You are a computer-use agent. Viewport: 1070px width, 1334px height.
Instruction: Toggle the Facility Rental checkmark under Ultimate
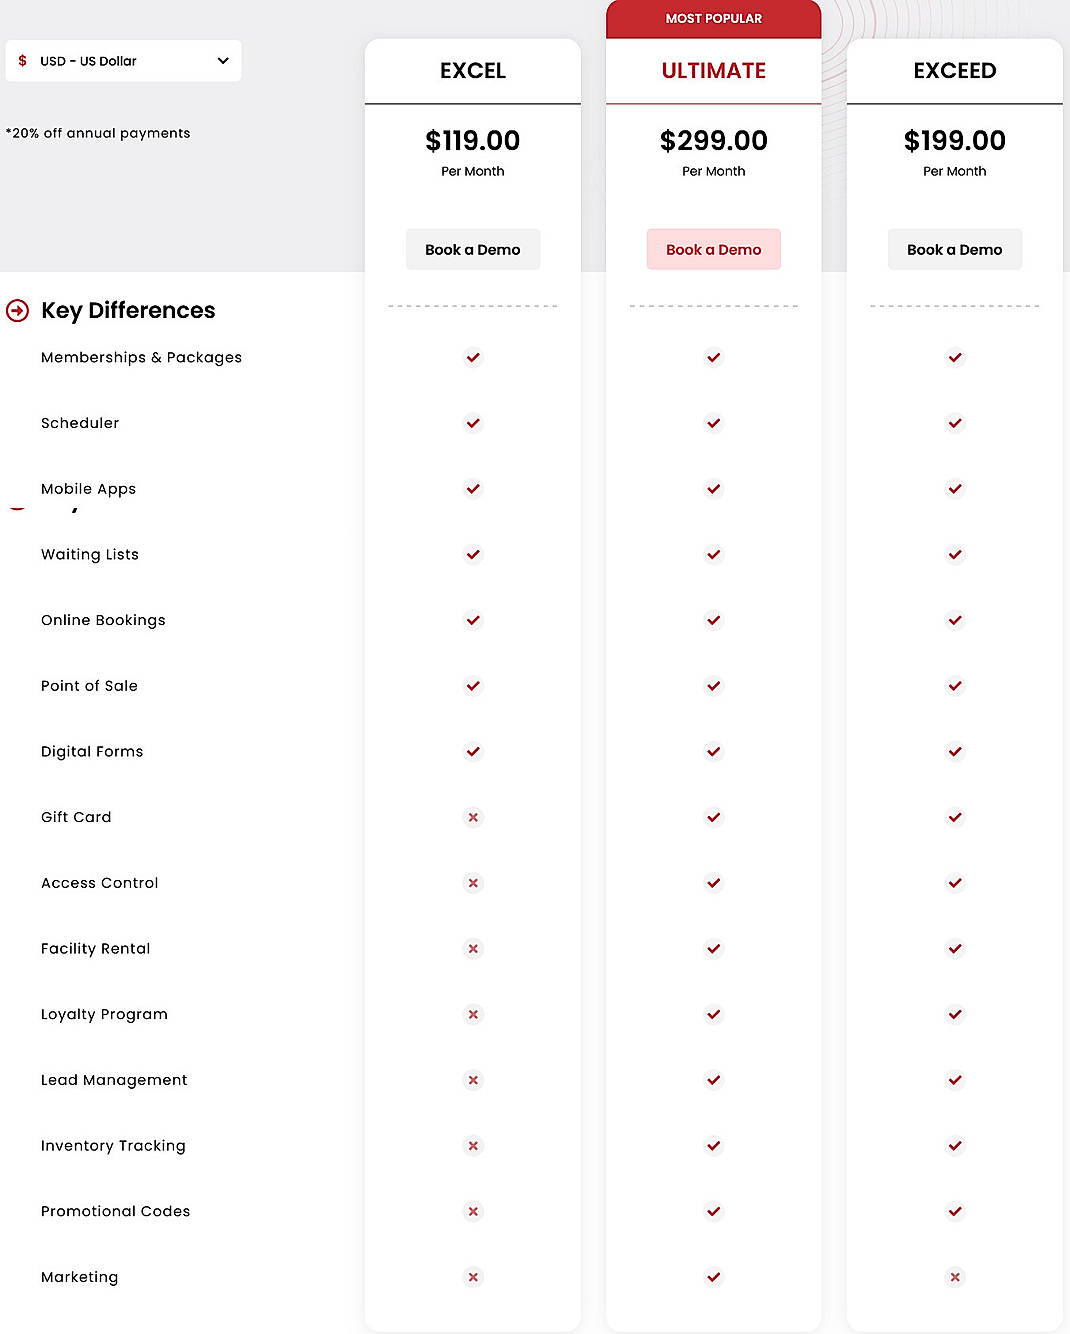(713, 949)
